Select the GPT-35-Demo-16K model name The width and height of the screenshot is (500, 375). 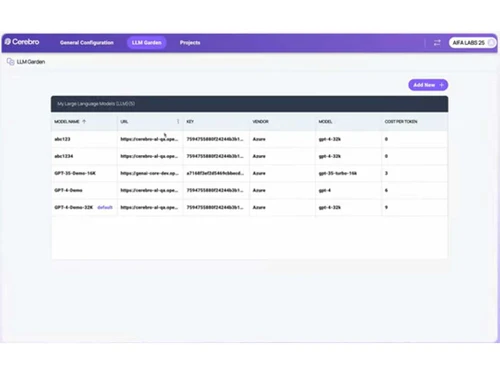tap(75, 173)
